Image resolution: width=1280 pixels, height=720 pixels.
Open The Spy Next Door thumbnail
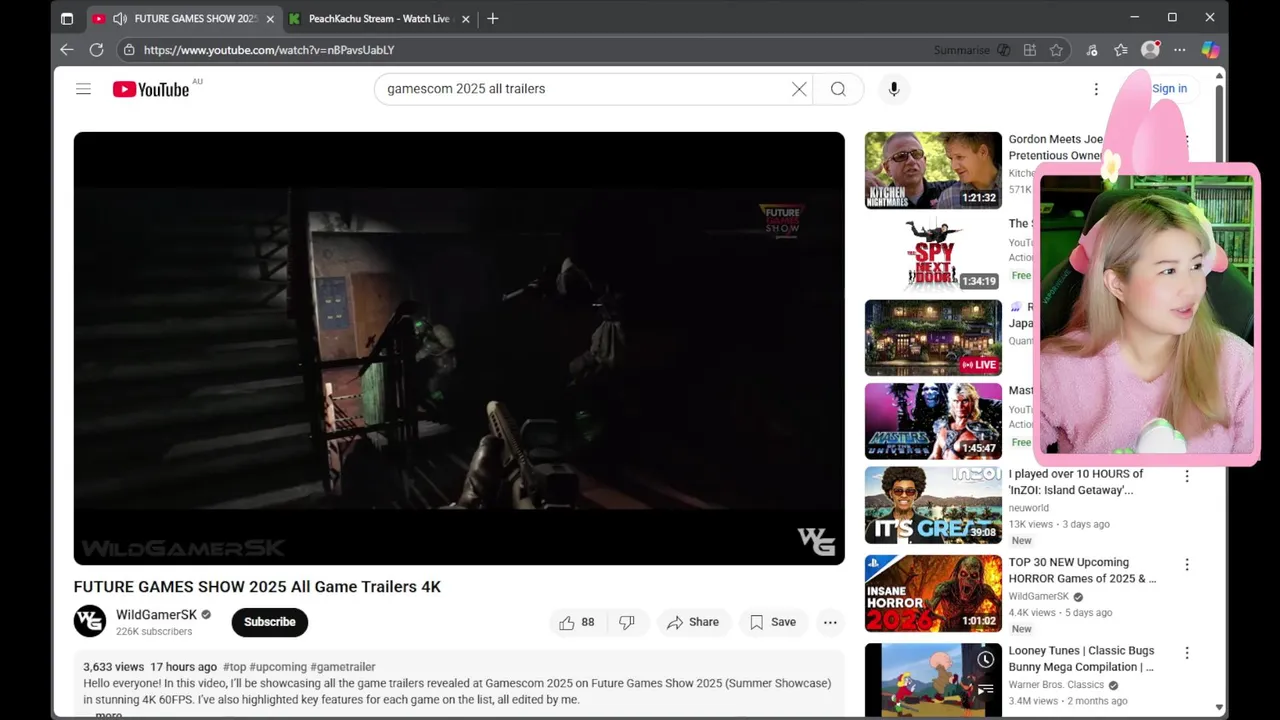coord(933,254)
